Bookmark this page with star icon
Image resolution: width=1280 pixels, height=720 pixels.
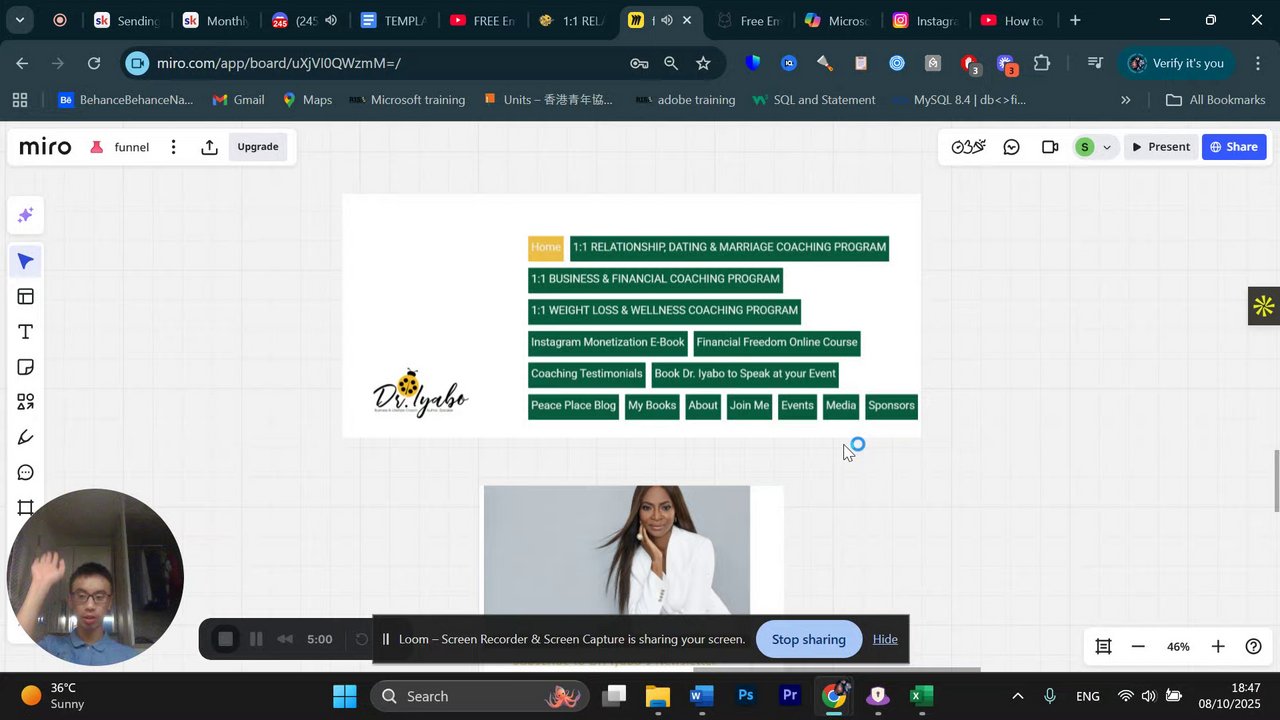coord(703,63)
